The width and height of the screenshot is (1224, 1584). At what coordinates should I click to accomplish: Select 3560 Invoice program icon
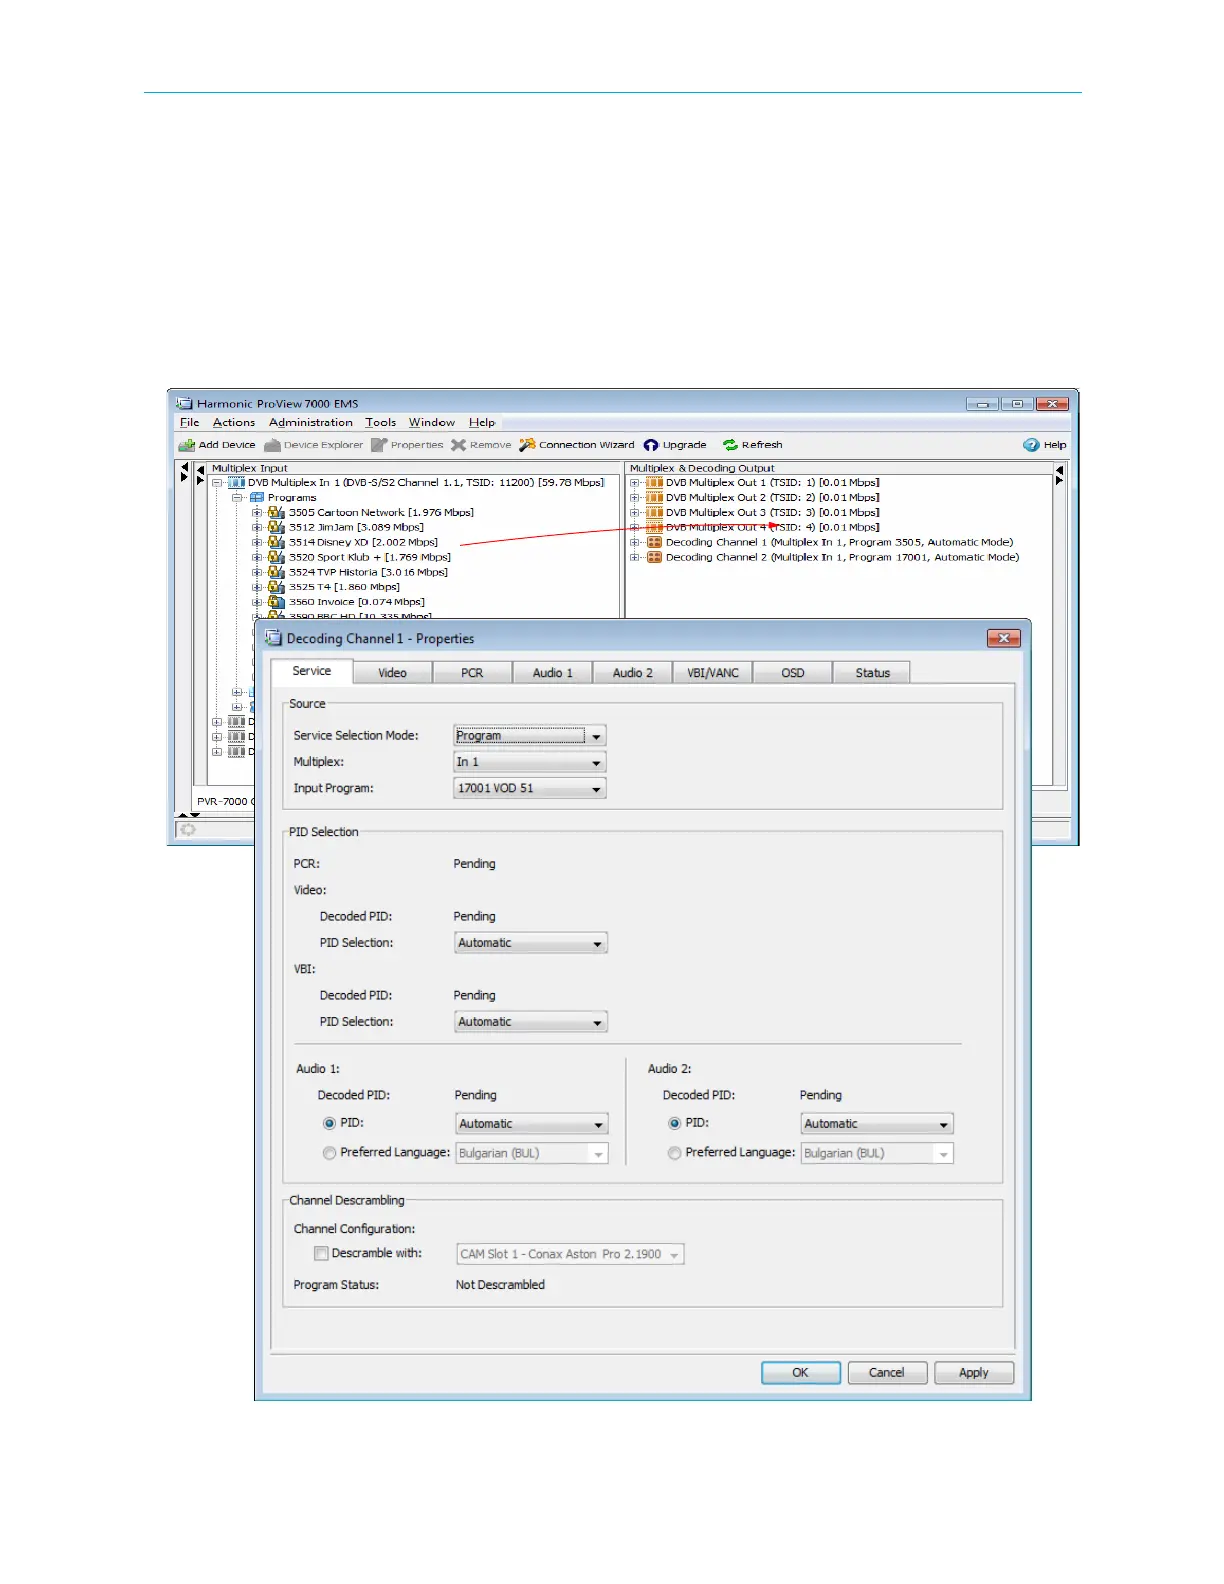tap(276, 602)
